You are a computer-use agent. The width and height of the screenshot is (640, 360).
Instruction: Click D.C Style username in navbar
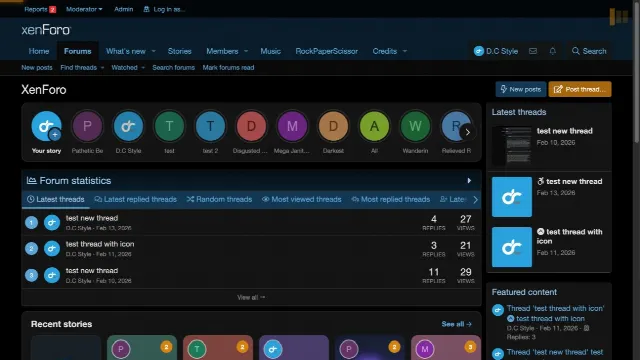[502, 51]
